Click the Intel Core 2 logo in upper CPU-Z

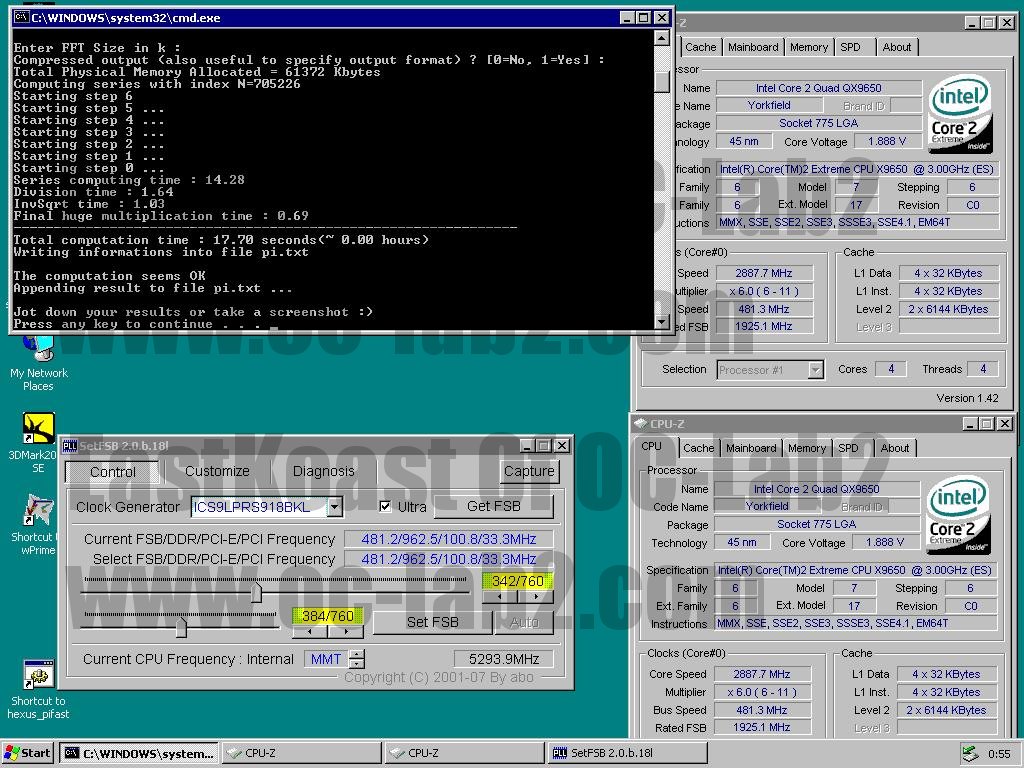click(x=960, y=114)
